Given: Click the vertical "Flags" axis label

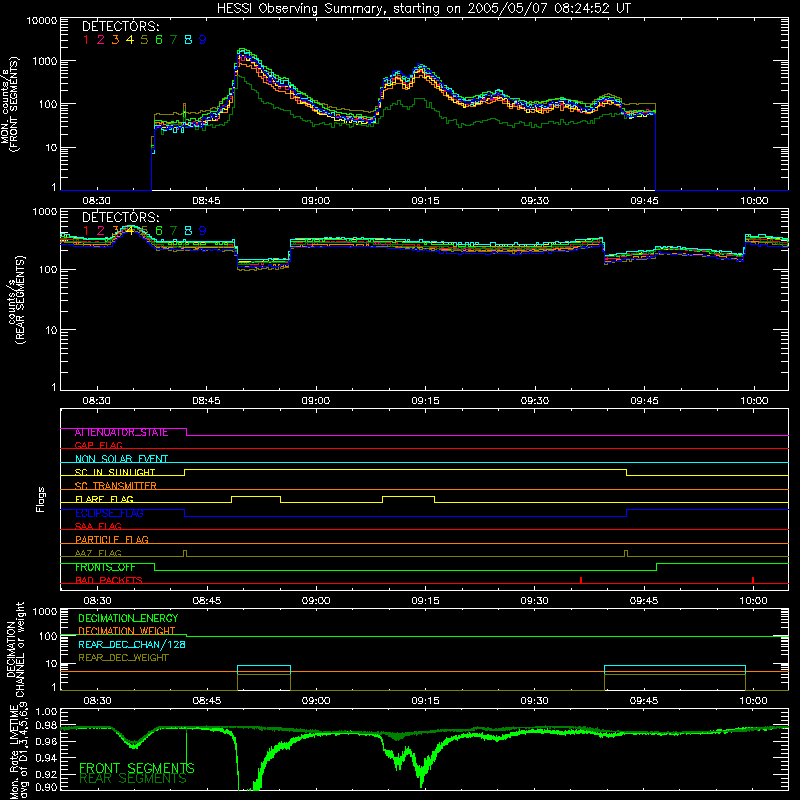Looking at the screenshot, I should tap(41, 499).
